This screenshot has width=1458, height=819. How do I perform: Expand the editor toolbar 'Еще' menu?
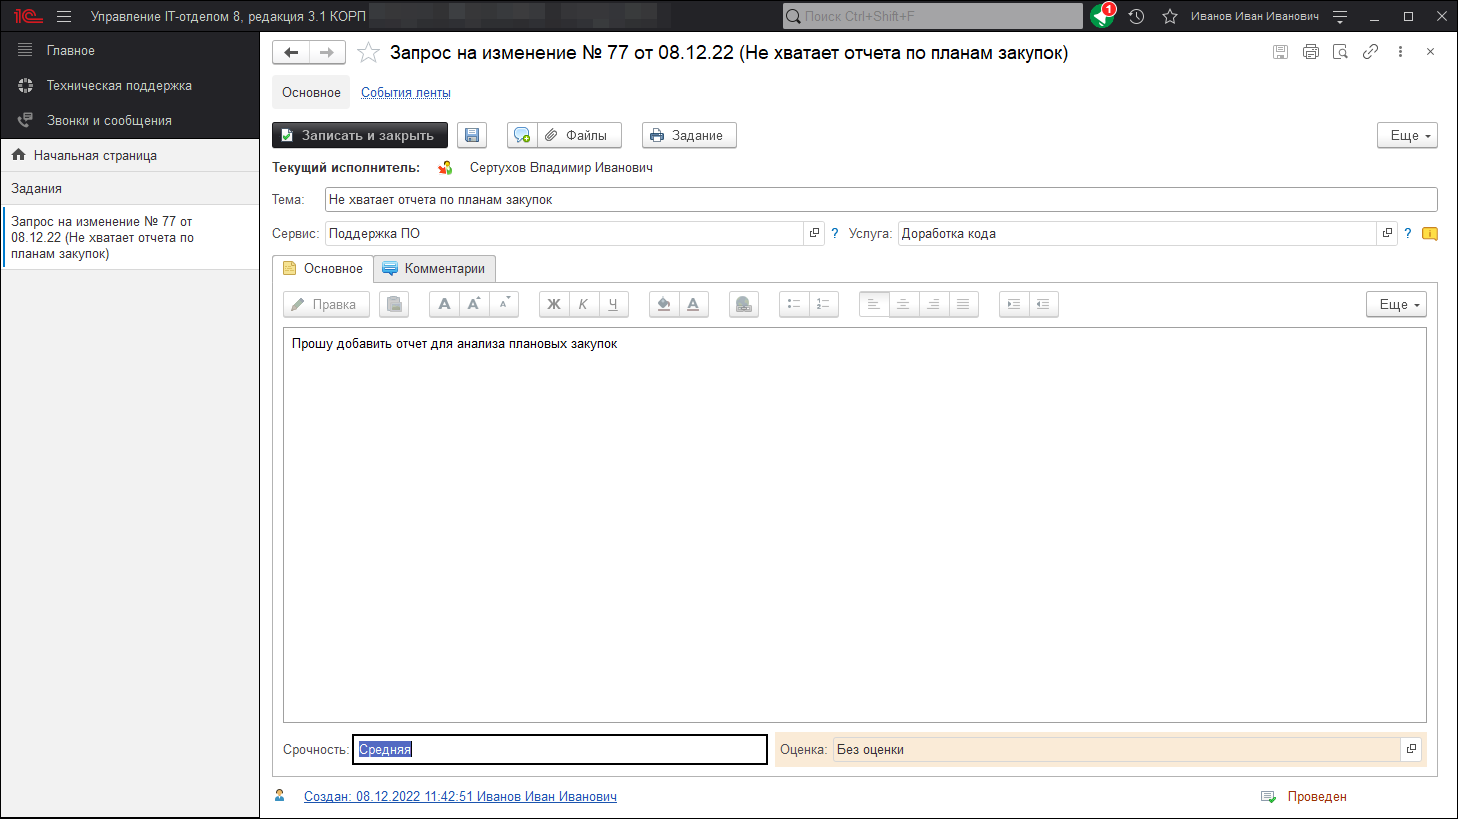click(1396, 305)
